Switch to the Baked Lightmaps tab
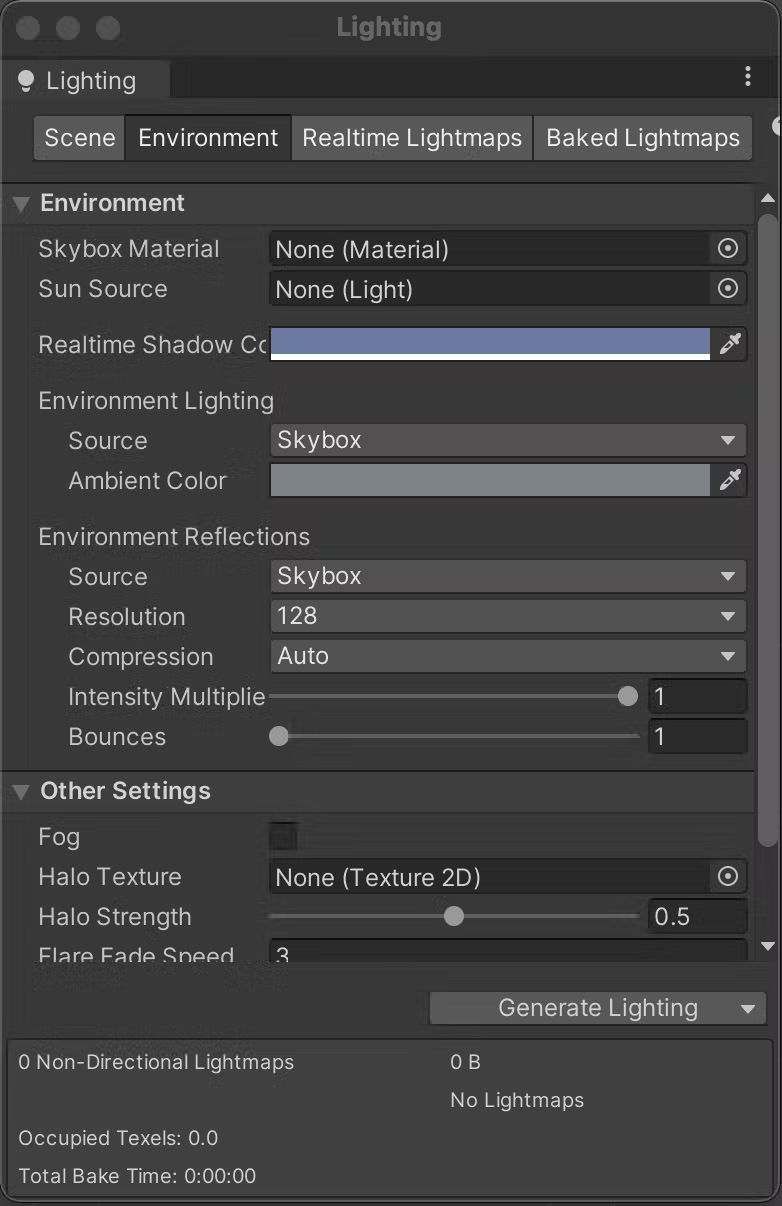 pyautogui.click(x=642, y=137)
